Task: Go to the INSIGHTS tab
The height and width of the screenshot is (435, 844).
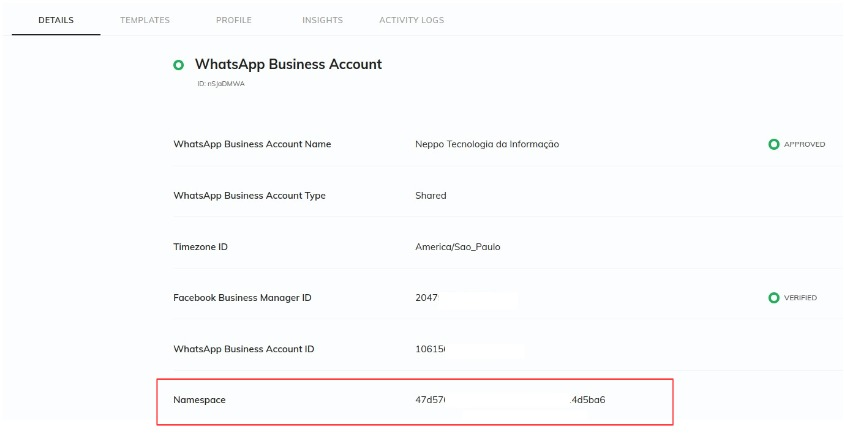Action: tap(322, 20)
